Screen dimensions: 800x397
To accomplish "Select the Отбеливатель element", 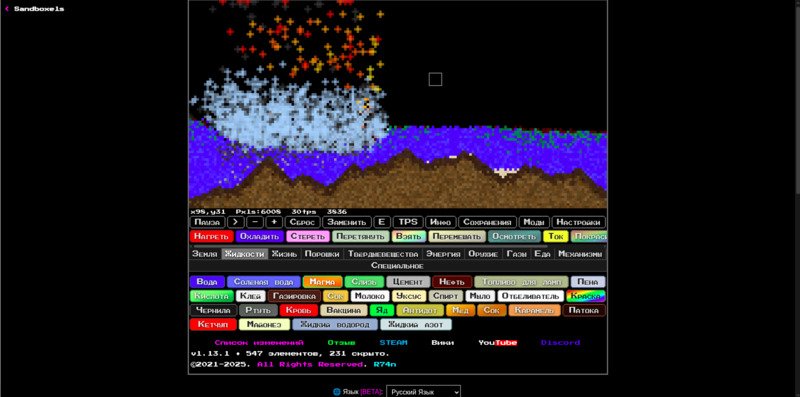I will [531, 296].
